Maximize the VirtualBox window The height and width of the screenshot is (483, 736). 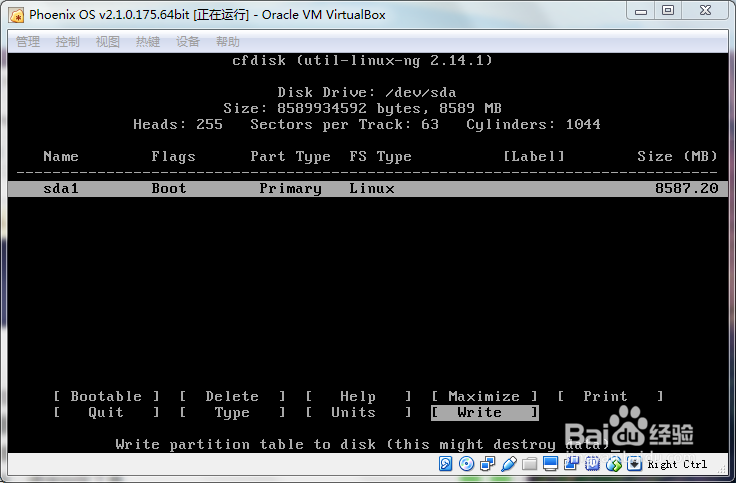pos(668,11)
